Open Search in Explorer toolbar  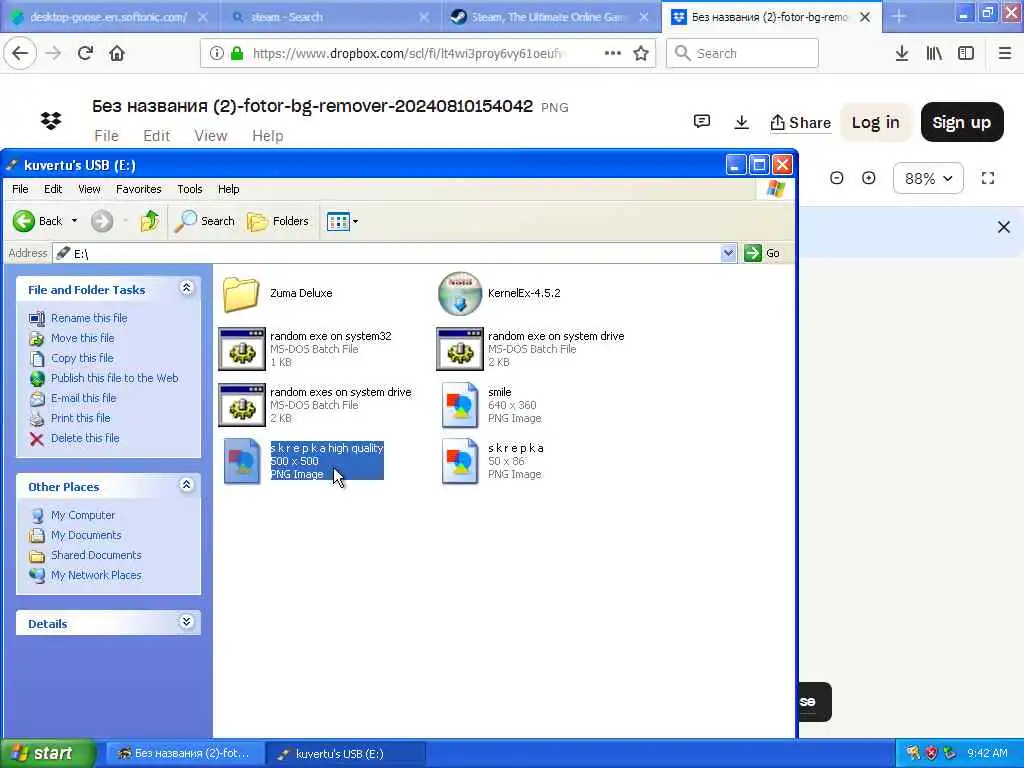pyautogui.click(x=204, y=221)
